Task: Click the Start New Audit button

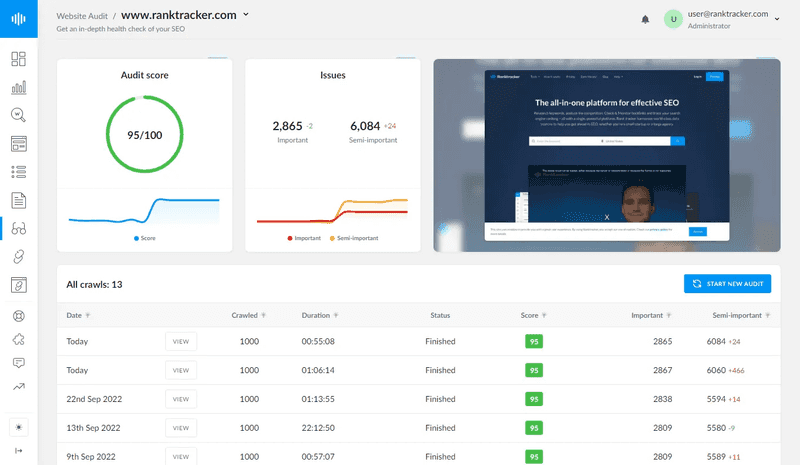Action: [x=727, y=284]
